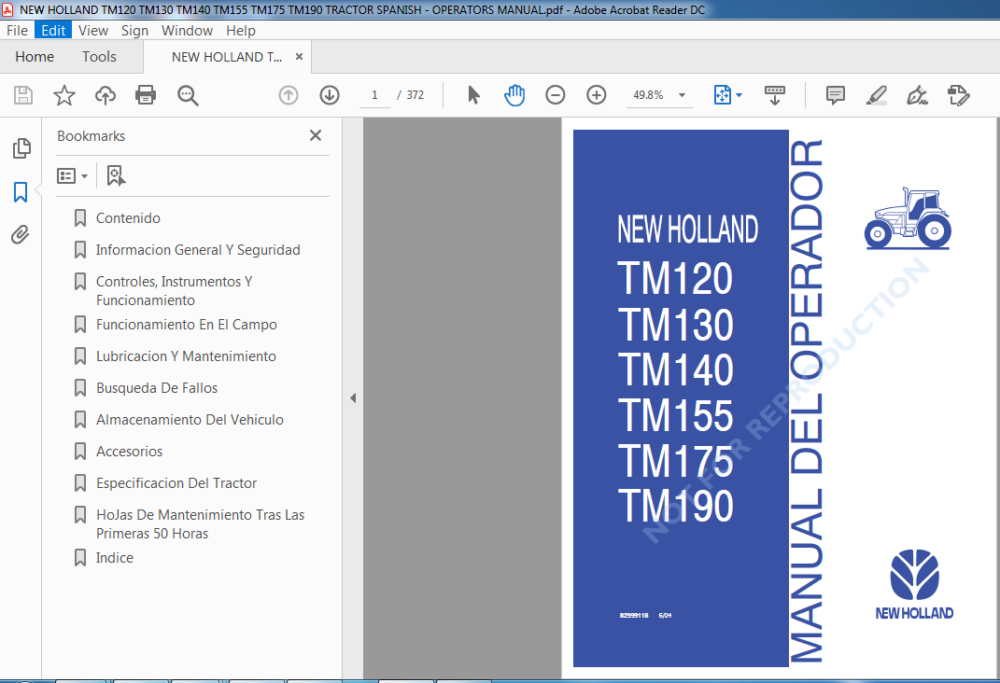Toggle the Bookmarks side panel icon
Screen dimensions: 1000x683
pos(20,191)
